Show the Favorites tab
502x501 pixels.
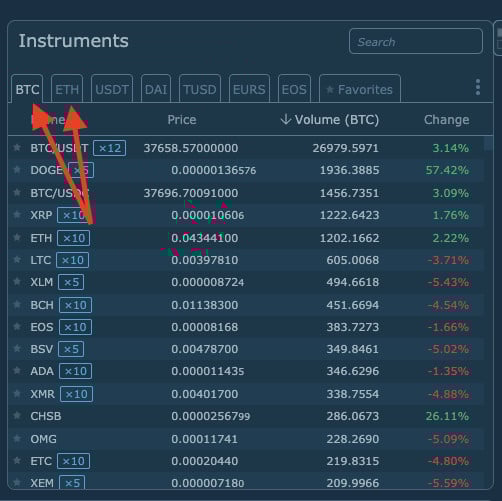click(360, 89)
